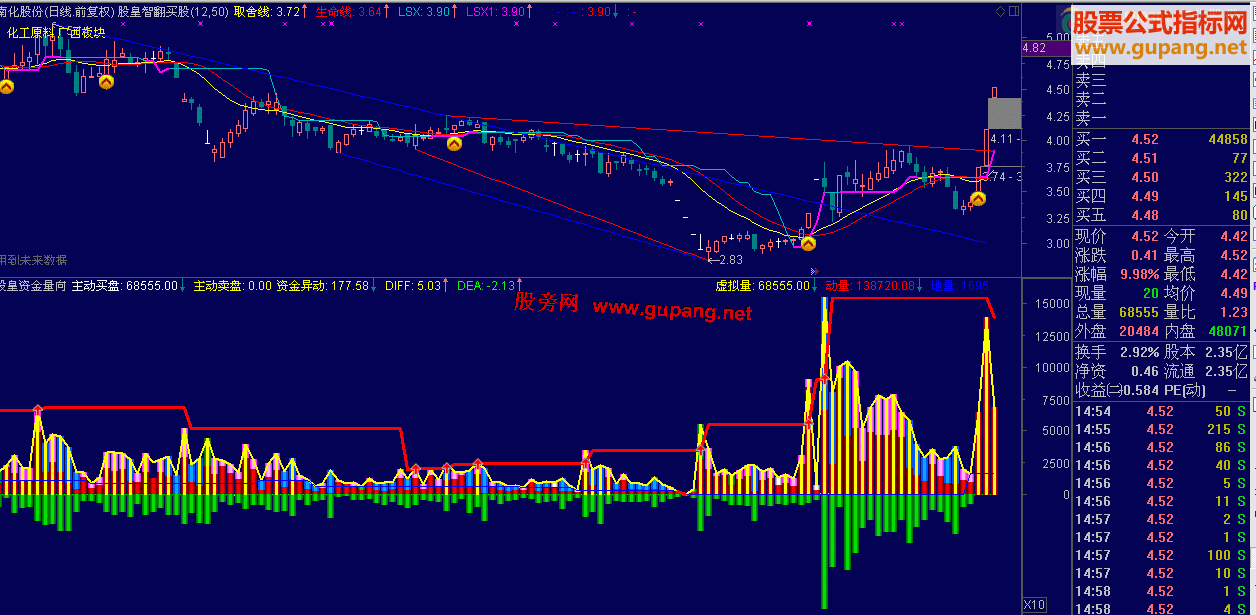Click the 广西板块 sector label
Screen dimensions: 1256x615
coord(84,32)
